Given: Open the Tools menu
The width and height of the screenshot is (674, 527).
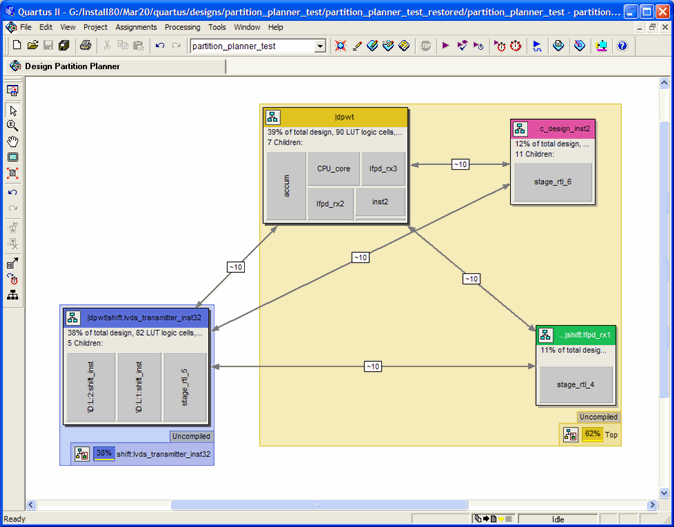Looking at the screenshot, I should click(217, 27).
